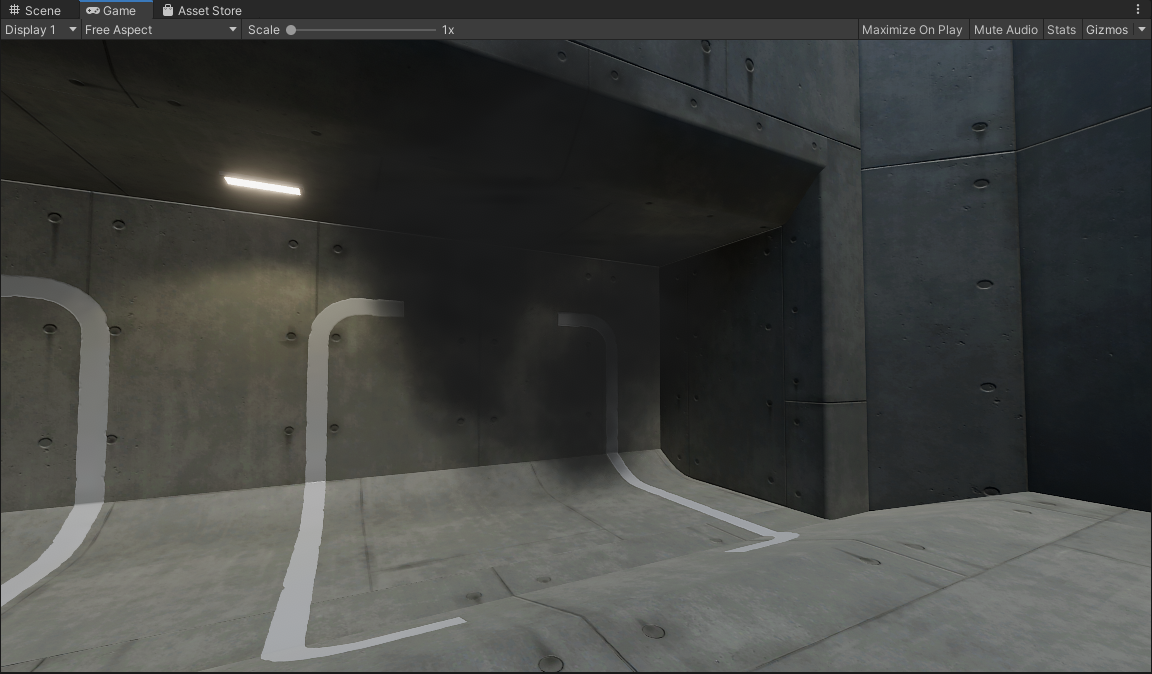
Task: Click the gamepad icon on the Game tab
Action: pyautogui.click(x=91, y=10)
